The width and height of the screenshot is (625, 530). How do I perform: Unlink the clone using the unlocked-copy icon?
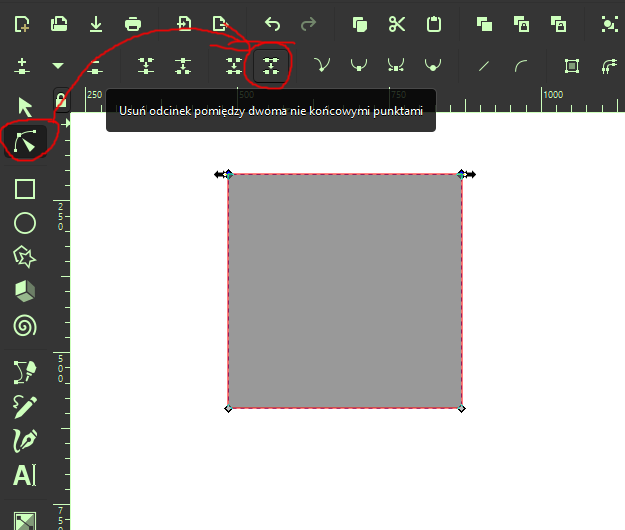pos(558,24)
